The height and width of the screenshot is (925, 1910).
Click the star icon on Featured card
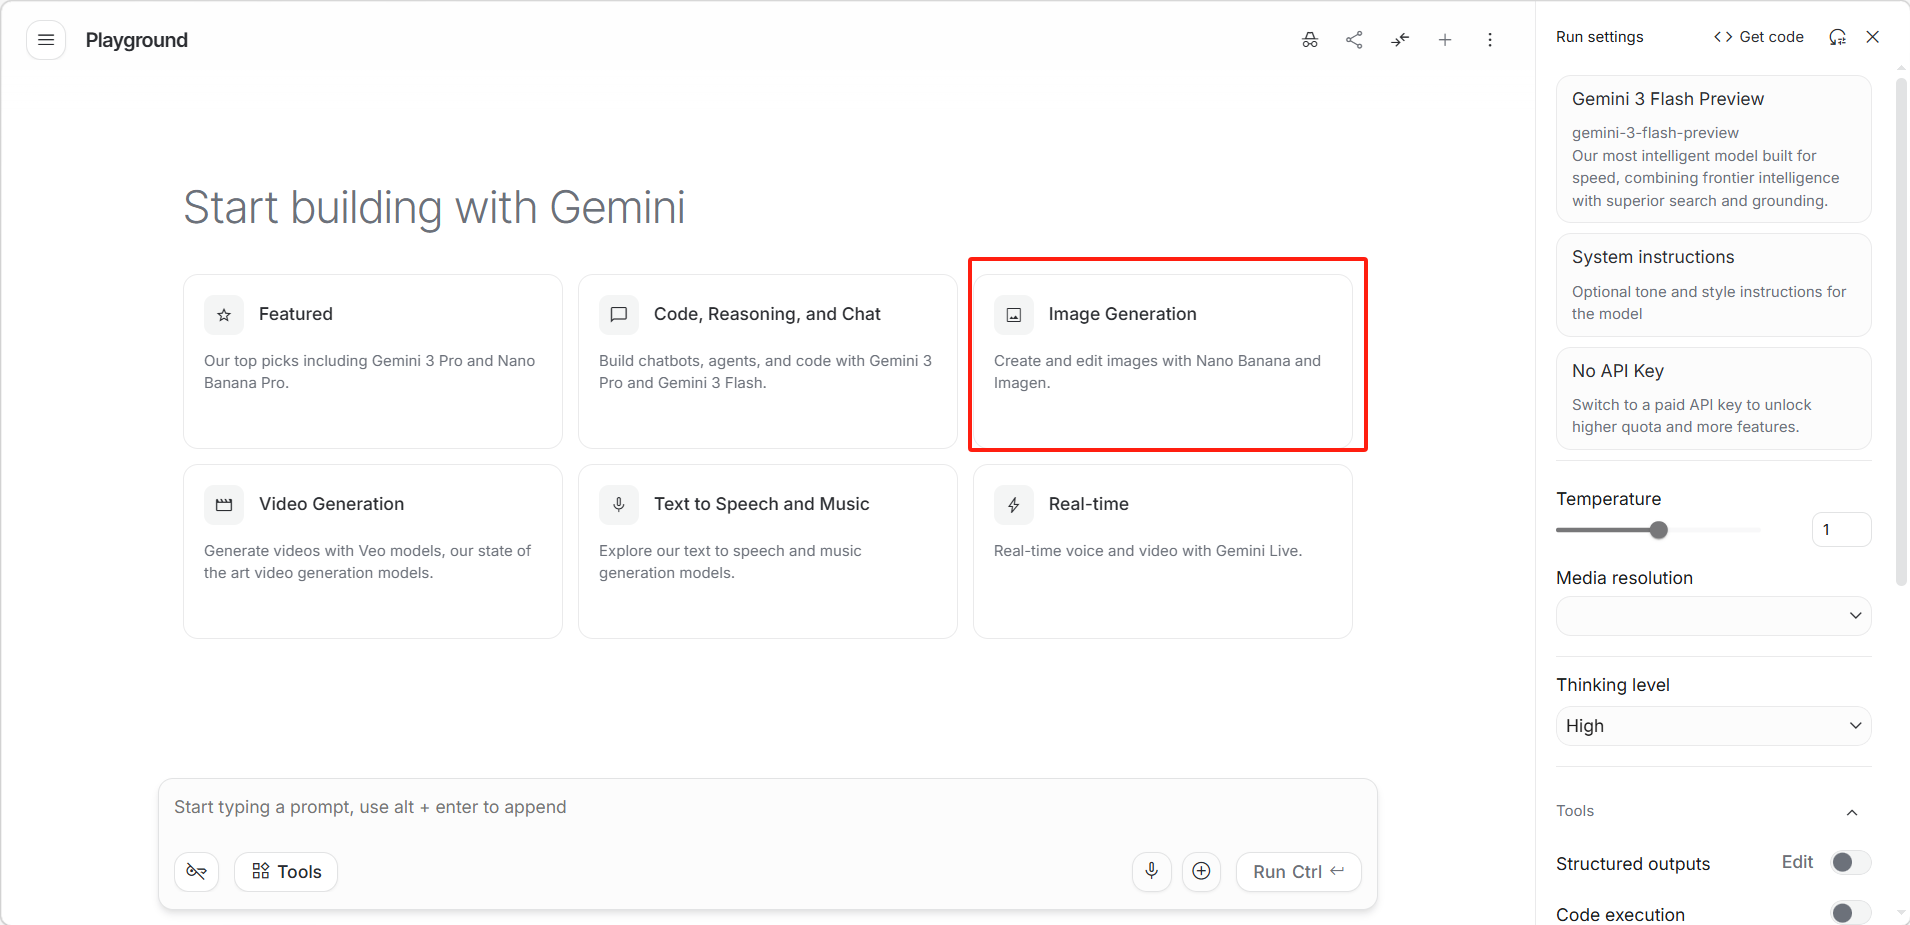(x=224, y=315)
